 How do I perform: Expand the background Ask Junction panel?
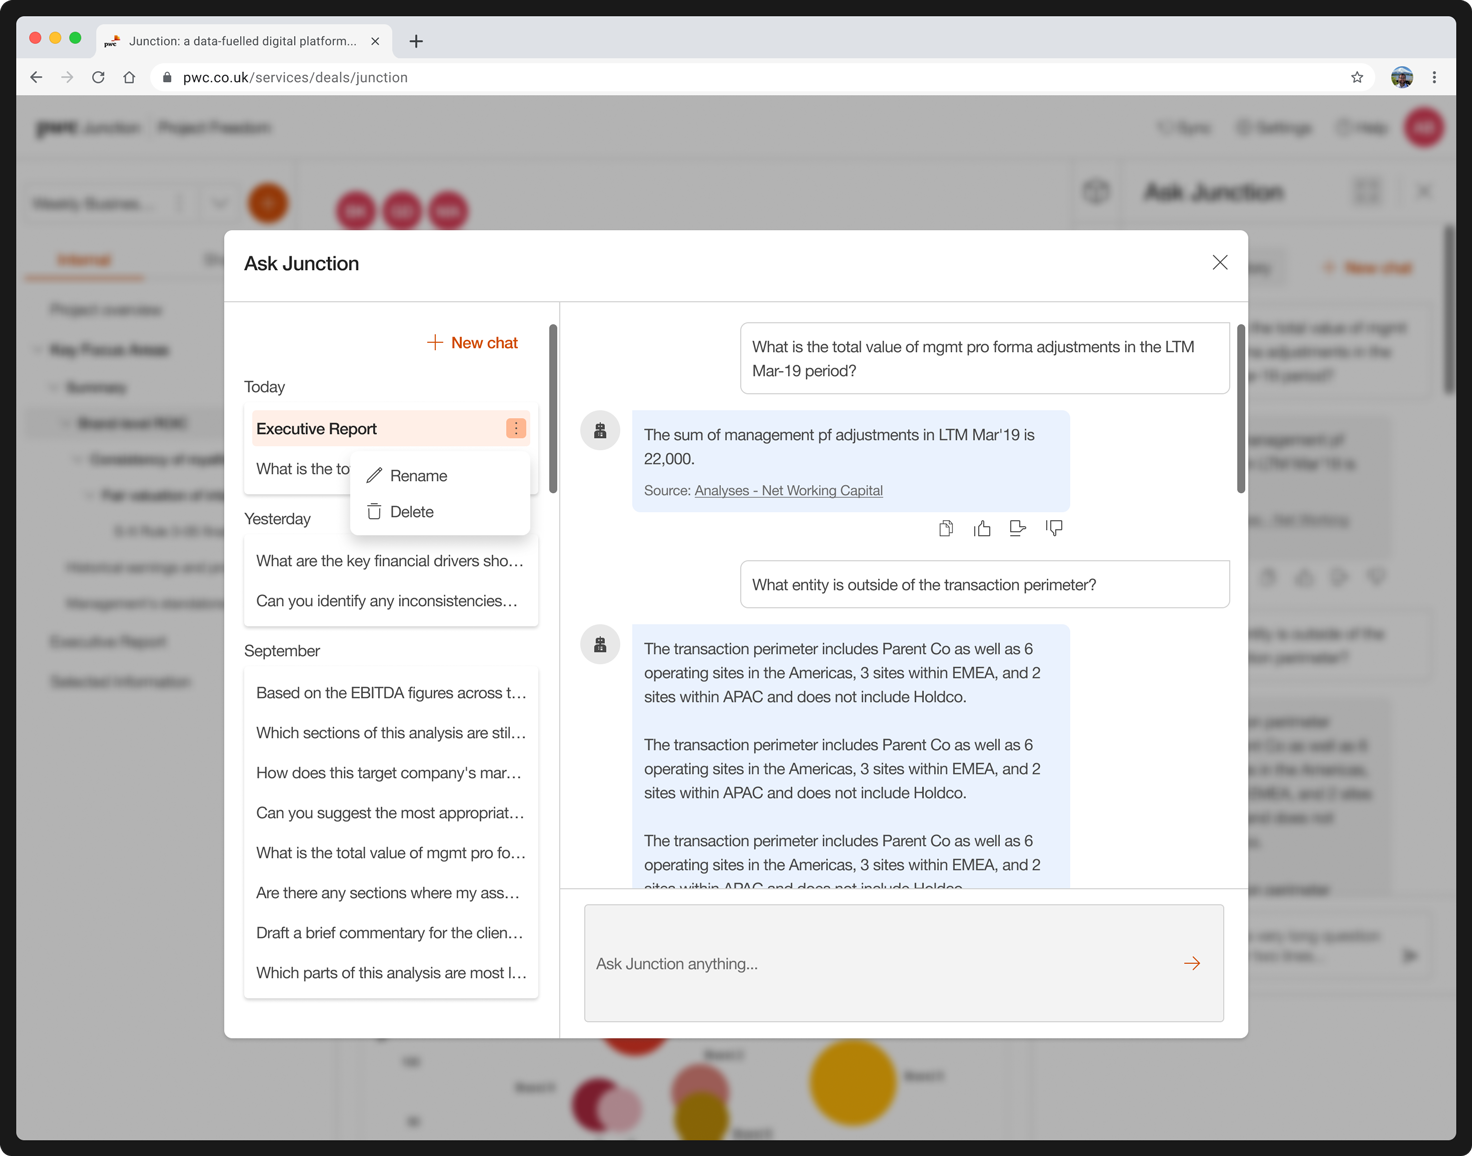(x=1366, y=191)
